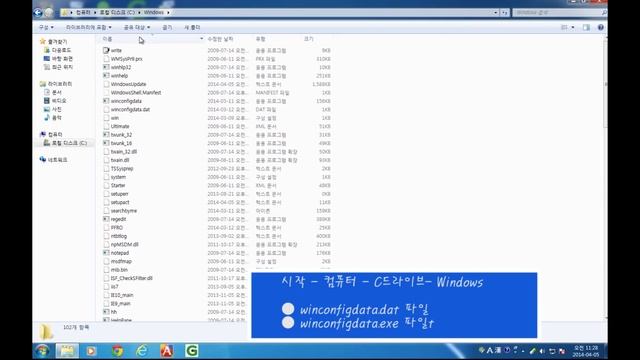
Task: Open the 구성 (Organize) menu
Action: 46,27
